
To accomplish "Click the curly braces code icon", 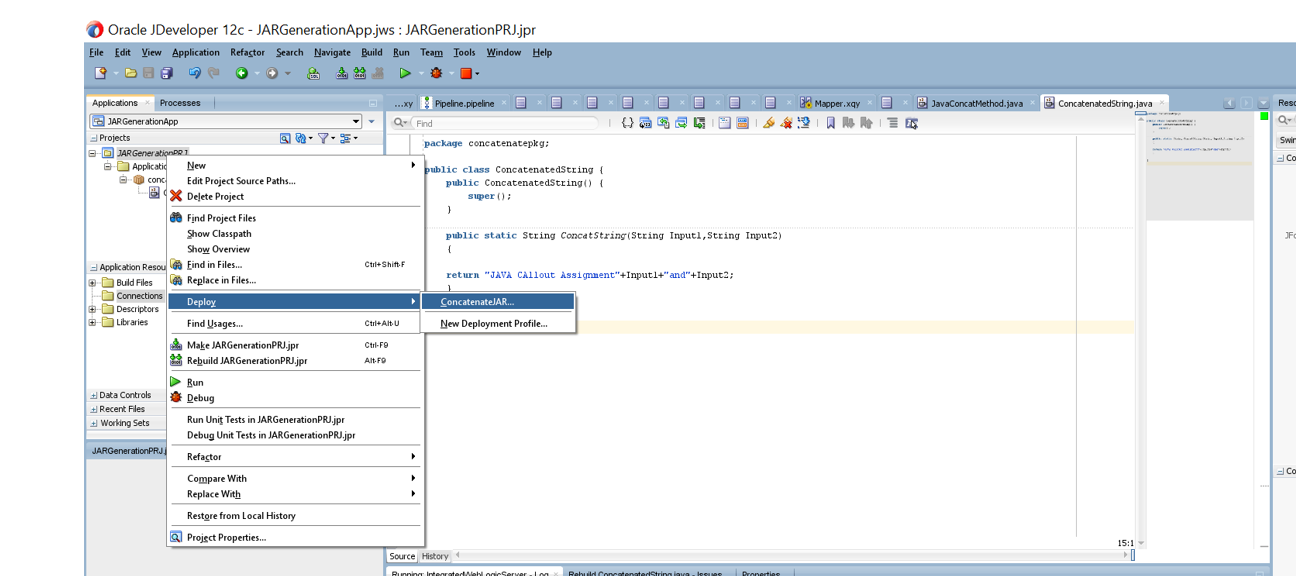I will coord(627,123).
